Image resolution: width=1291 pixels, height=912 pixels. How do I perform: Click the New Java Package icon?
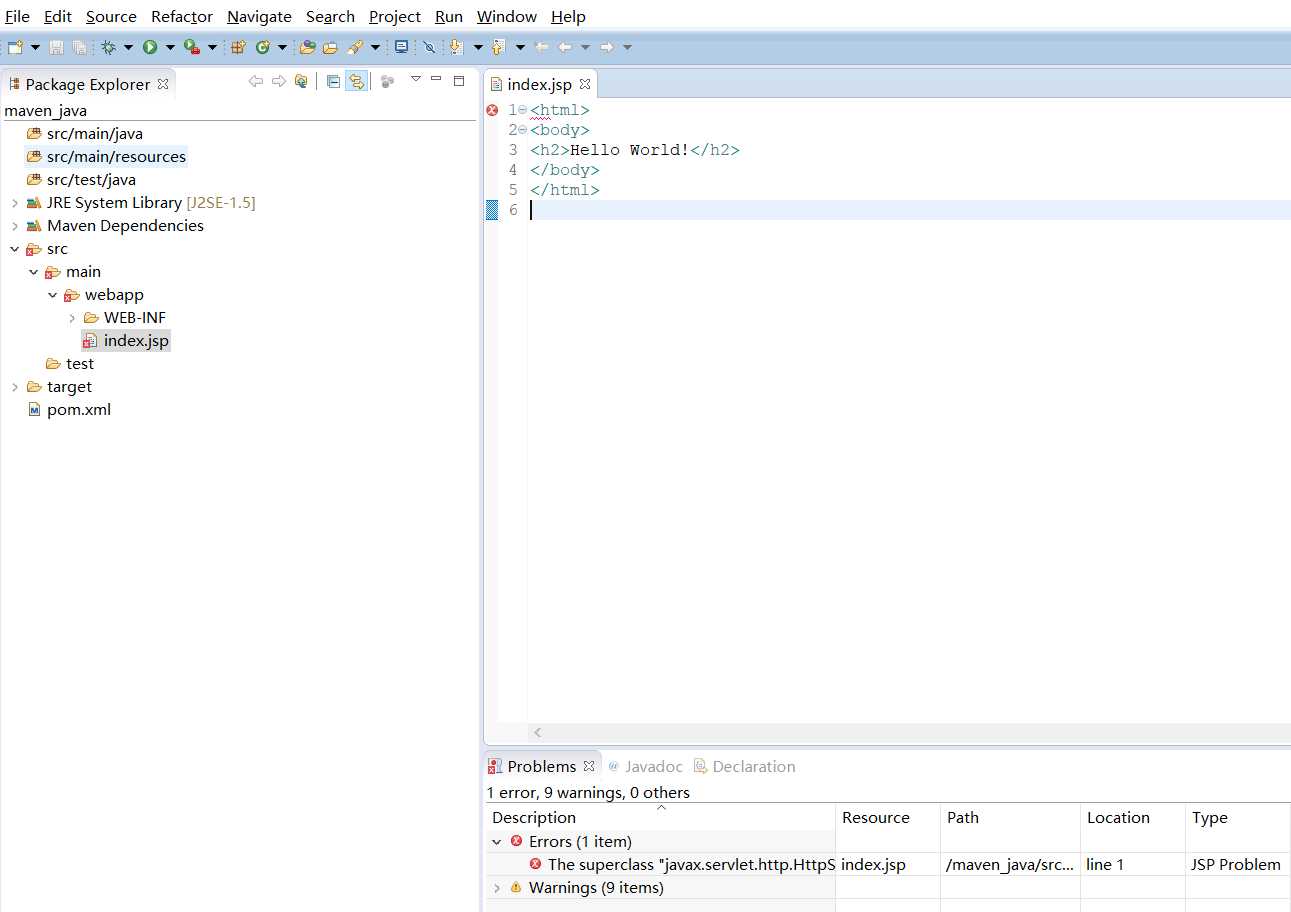(238, 47)
